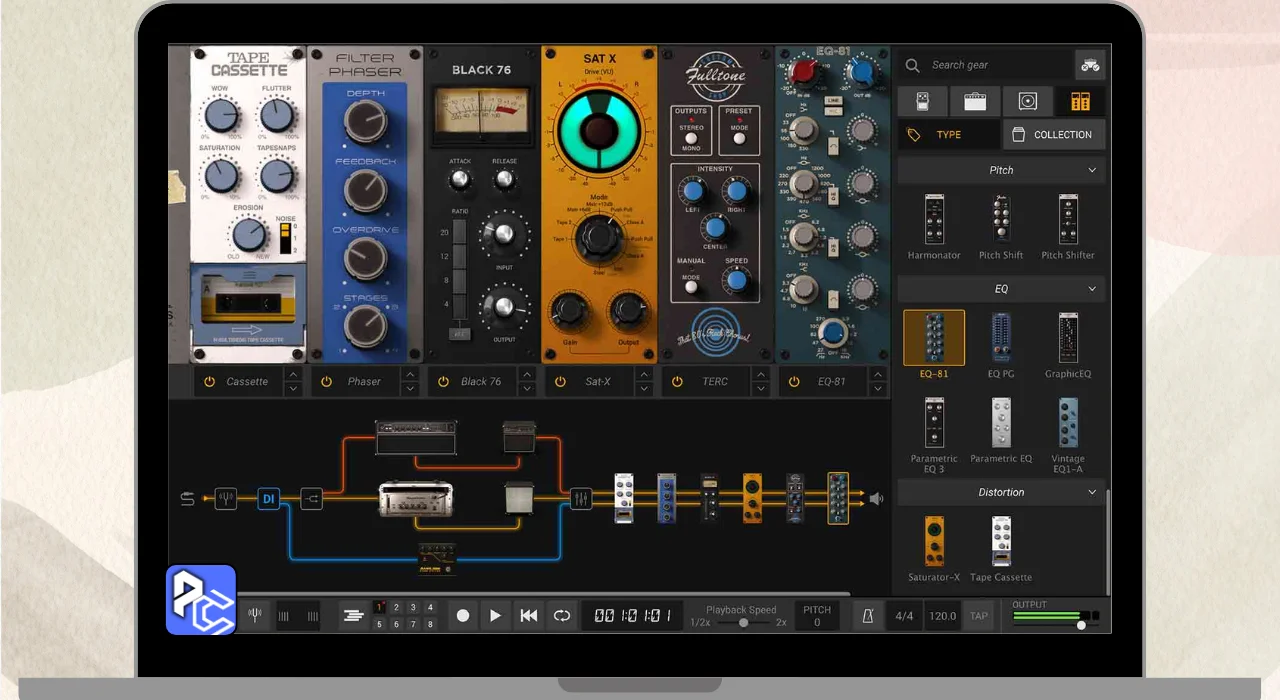
Task: Open the mixer block in signal chain
Action: click(x=581, y=498)
